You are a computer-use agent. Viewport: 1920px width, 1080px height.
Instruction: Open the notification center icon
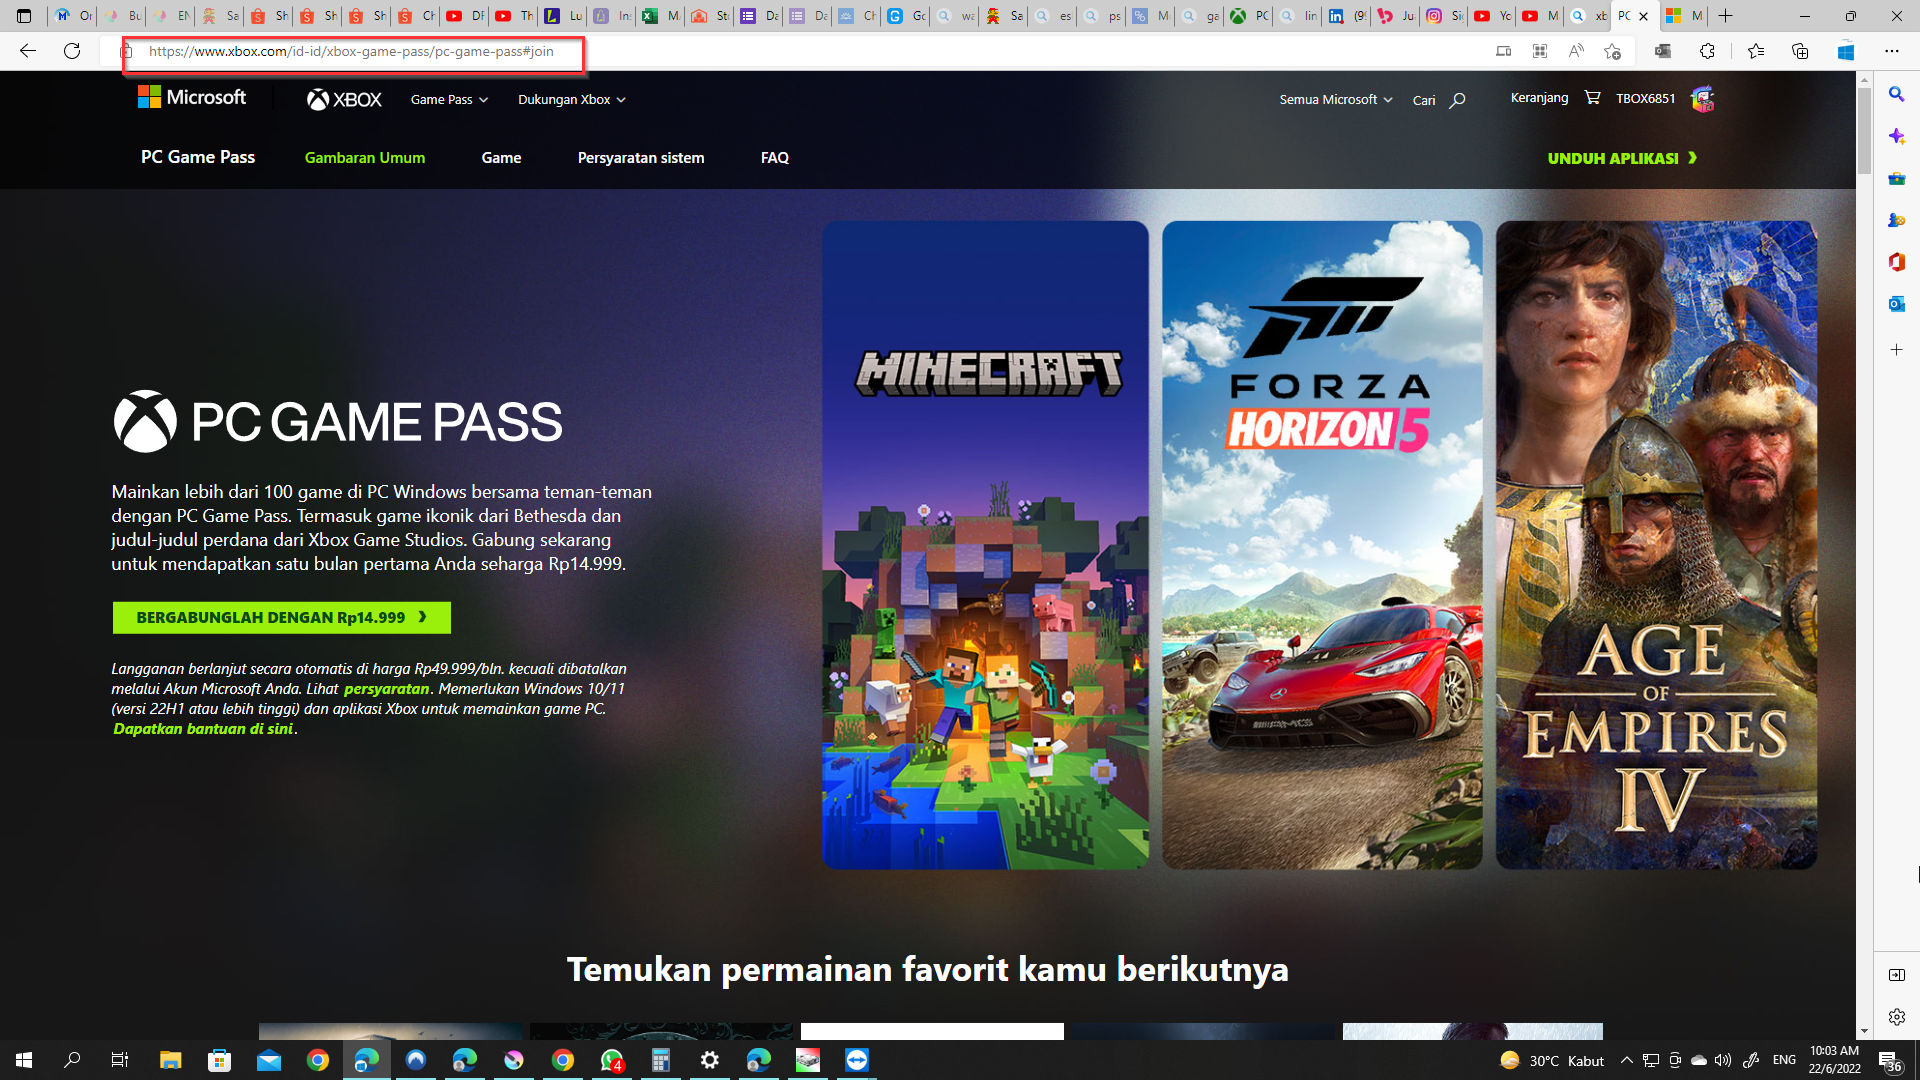coord(1888,1060)
